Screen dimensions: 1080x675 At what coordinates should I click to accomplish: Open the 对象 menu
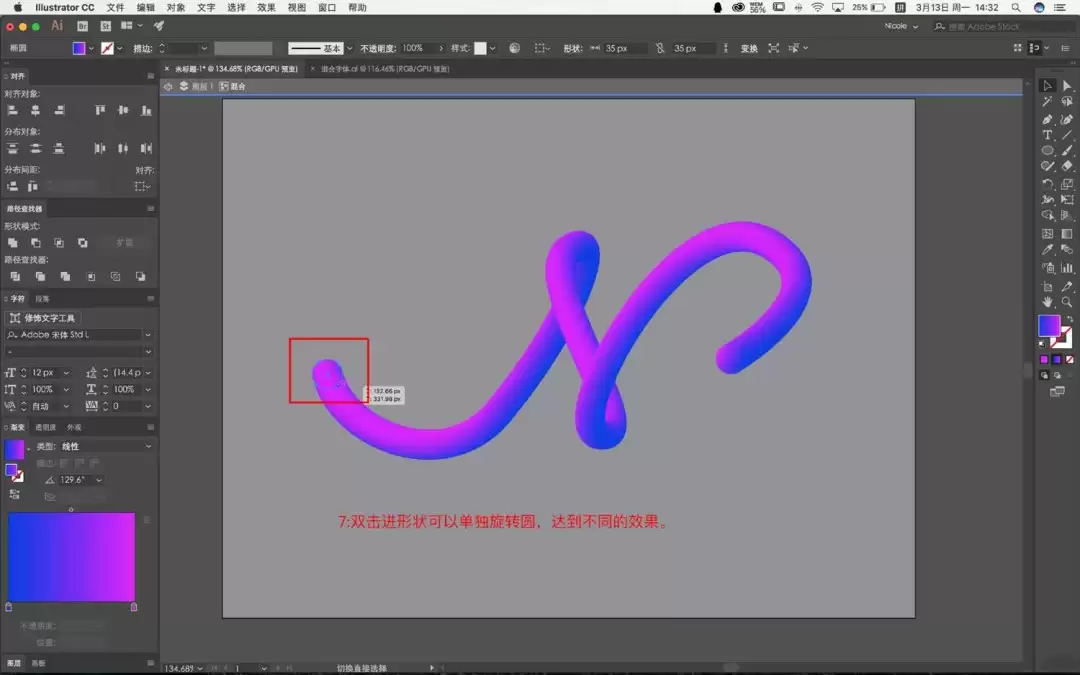click(176, 8)
